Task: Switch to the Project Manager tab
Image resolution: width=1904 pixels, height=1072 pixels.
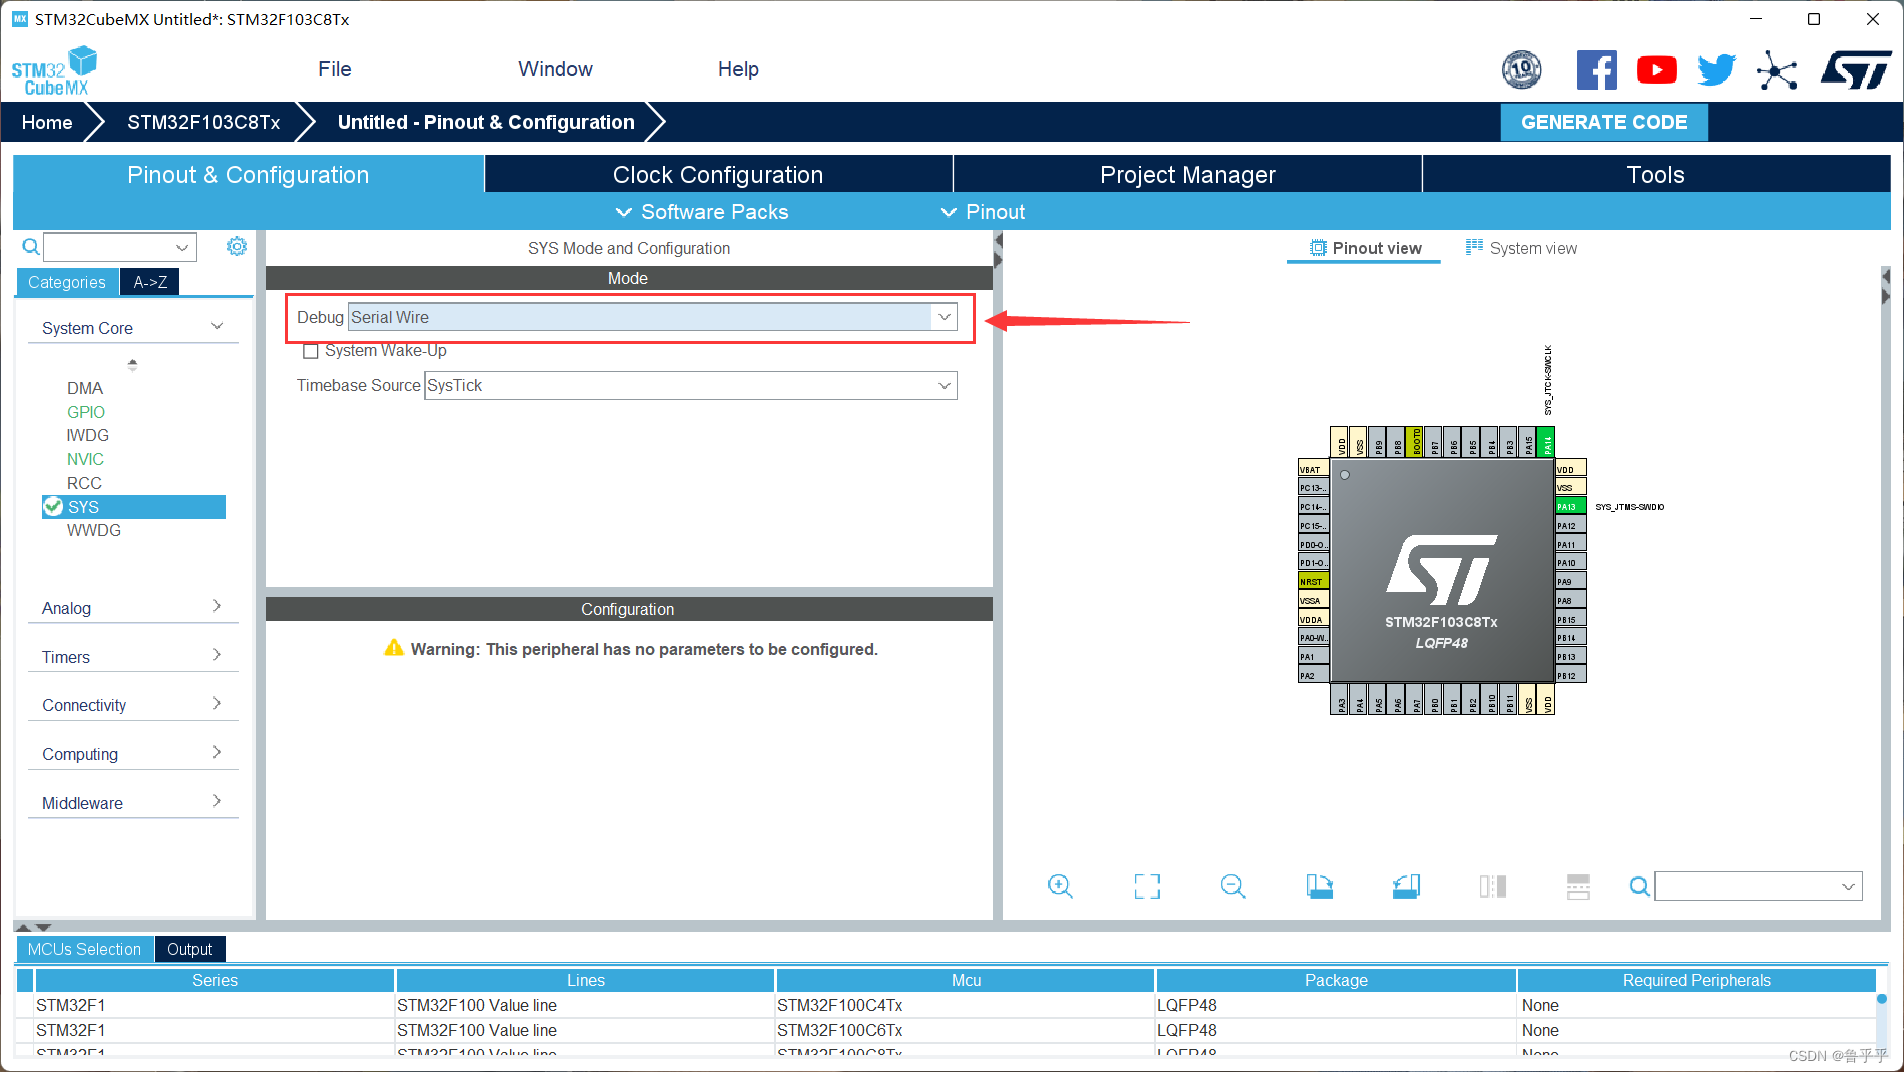Action: coord(1188,174)
